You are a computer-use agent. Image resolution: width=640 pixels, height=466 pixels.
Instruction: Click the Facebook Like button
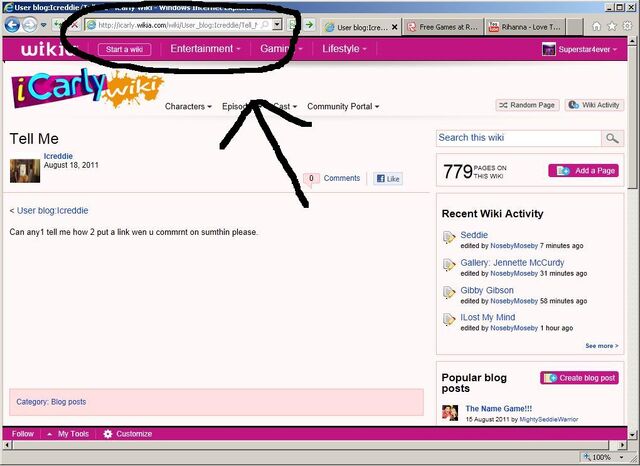click(388, 179)
